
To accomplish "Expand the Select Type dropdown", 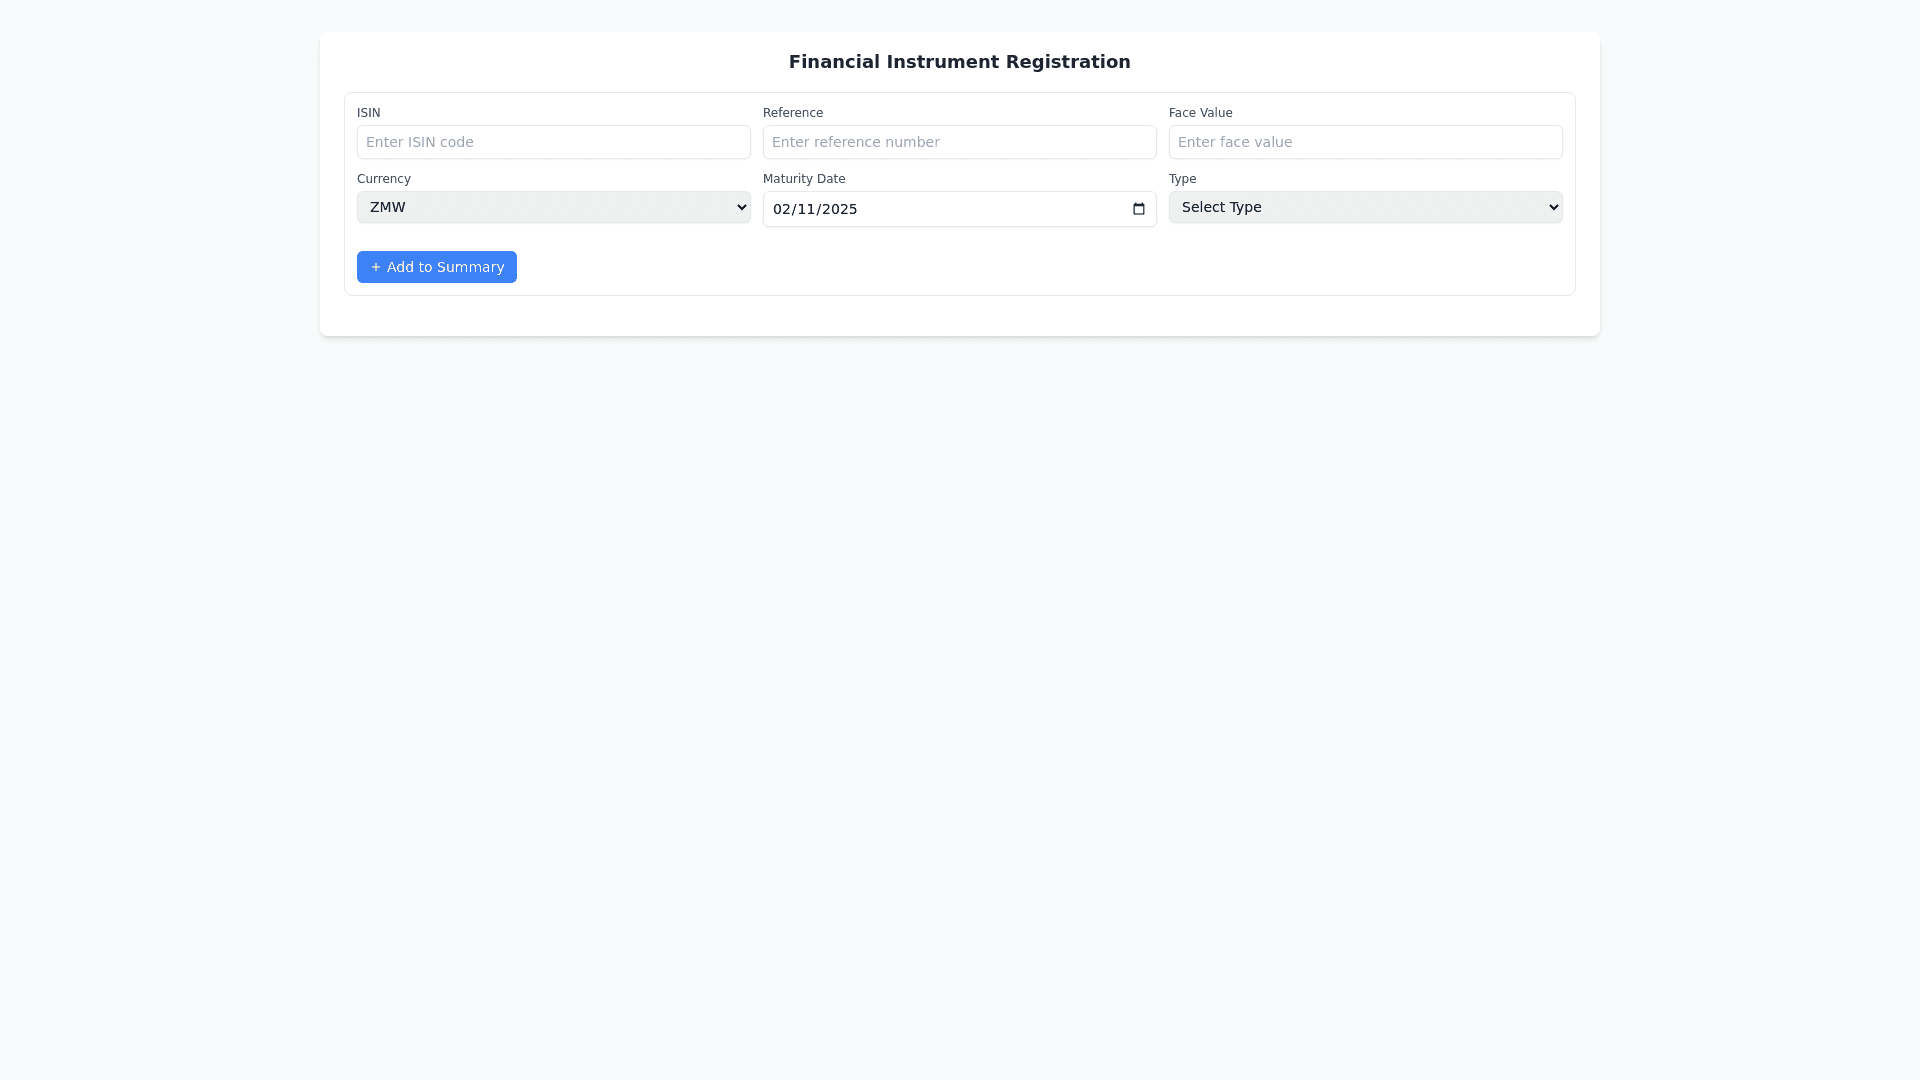I will (x=1364, y=207).
